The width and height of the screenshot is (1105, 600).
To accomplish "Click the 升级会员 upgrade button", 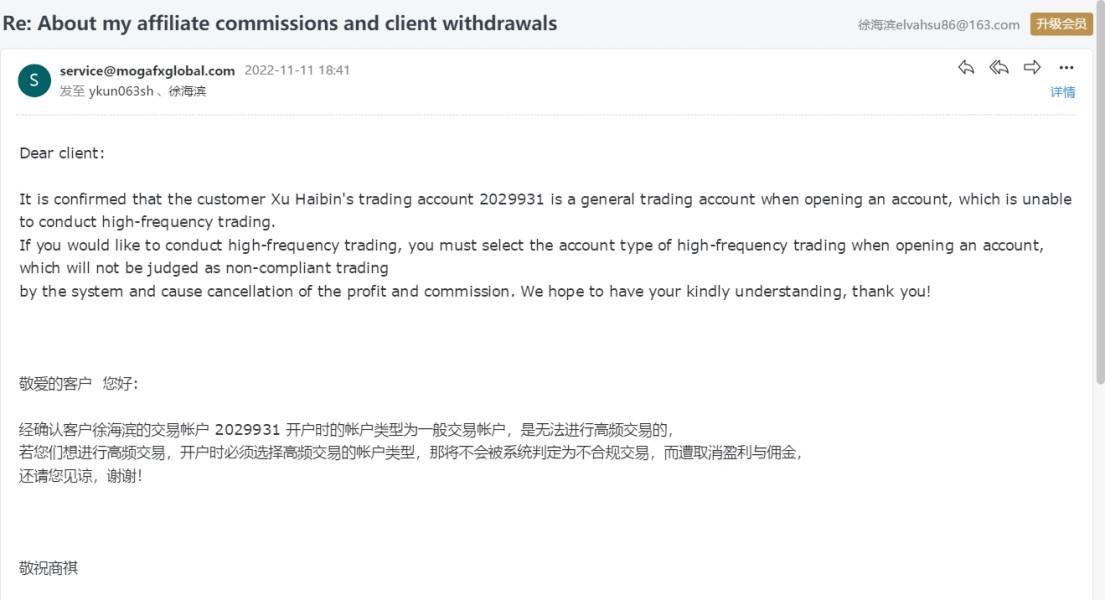I will (1061, 24).
